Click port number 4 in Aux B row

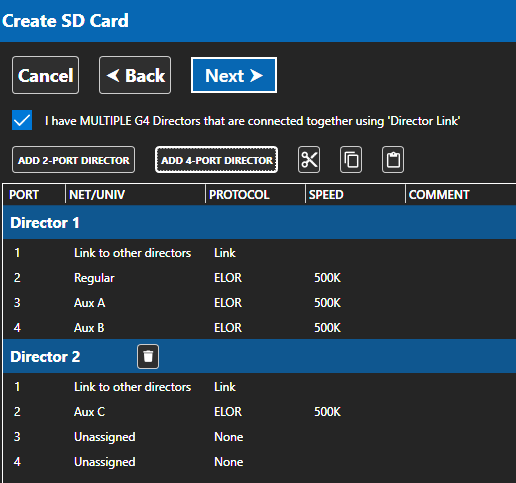pyautogui.click(x=17, y=328)
